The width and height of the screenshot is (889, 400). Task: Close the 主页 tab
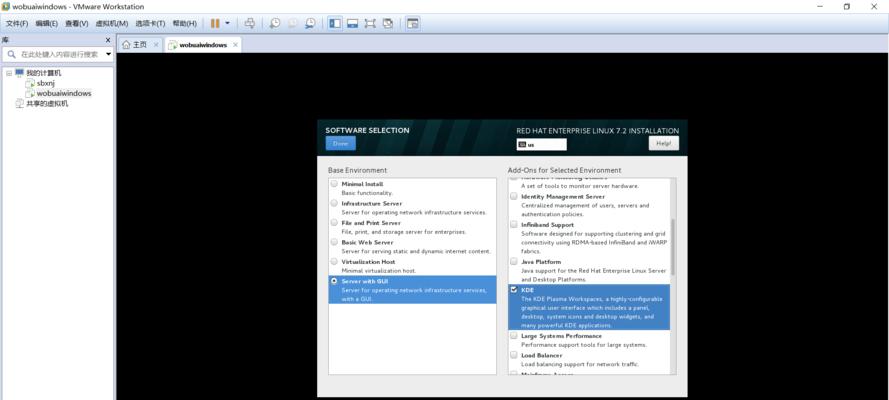(156, 45)
